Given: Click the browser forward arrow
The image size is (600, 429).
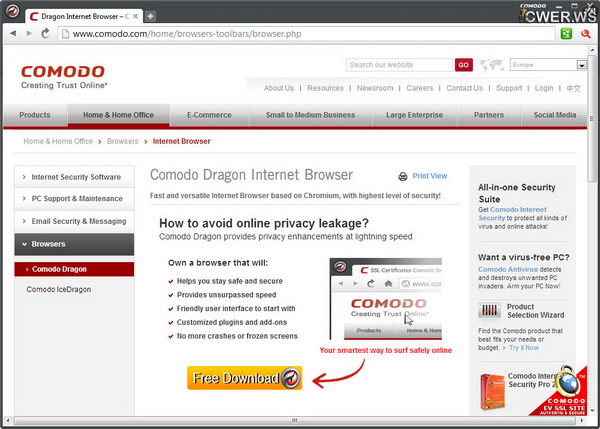Looking at the screenshot, I should click(29, 33).
